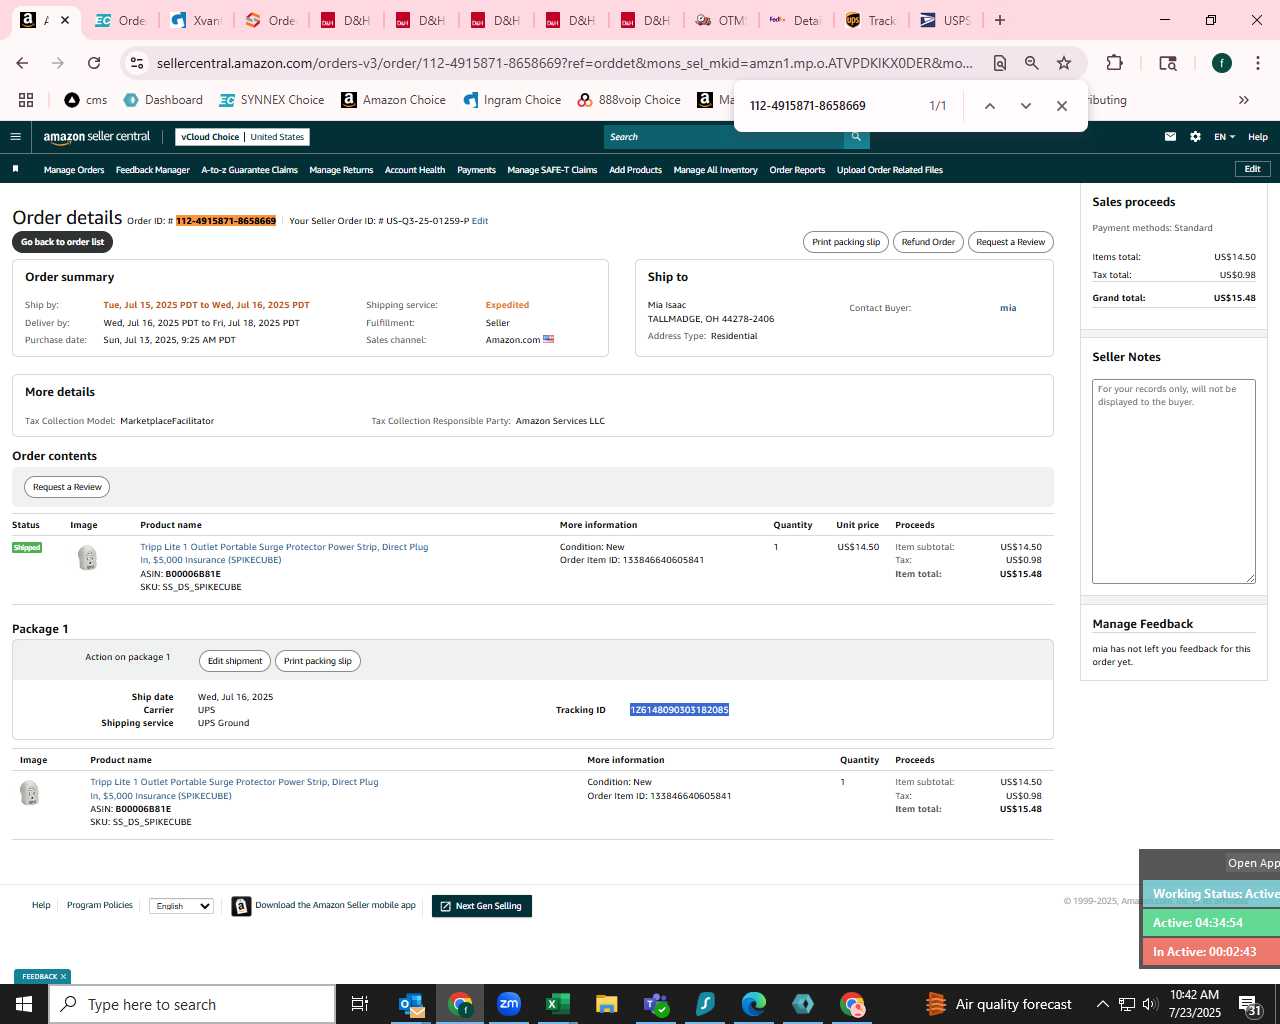
Task: Click the browser address bar
Action: point(564,63)
